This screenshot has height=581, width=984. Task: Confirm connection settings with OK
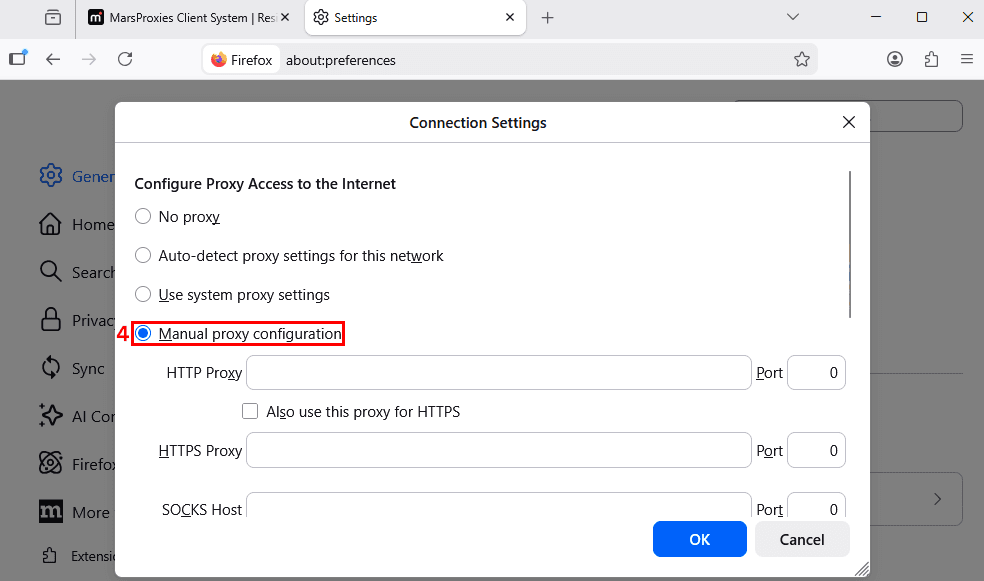click(x=700, y=539)
